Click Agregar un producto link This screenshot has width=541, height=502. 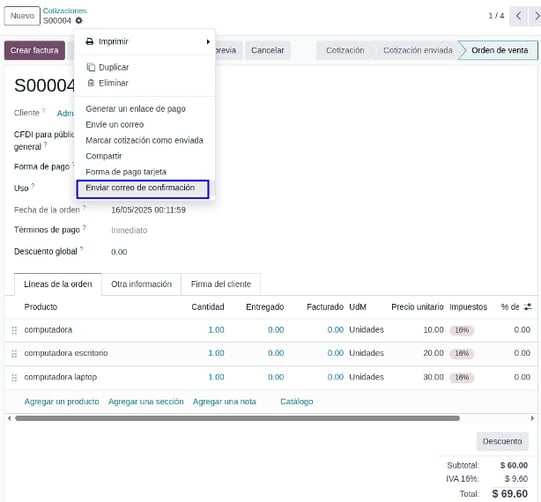(x=62, y=402)
